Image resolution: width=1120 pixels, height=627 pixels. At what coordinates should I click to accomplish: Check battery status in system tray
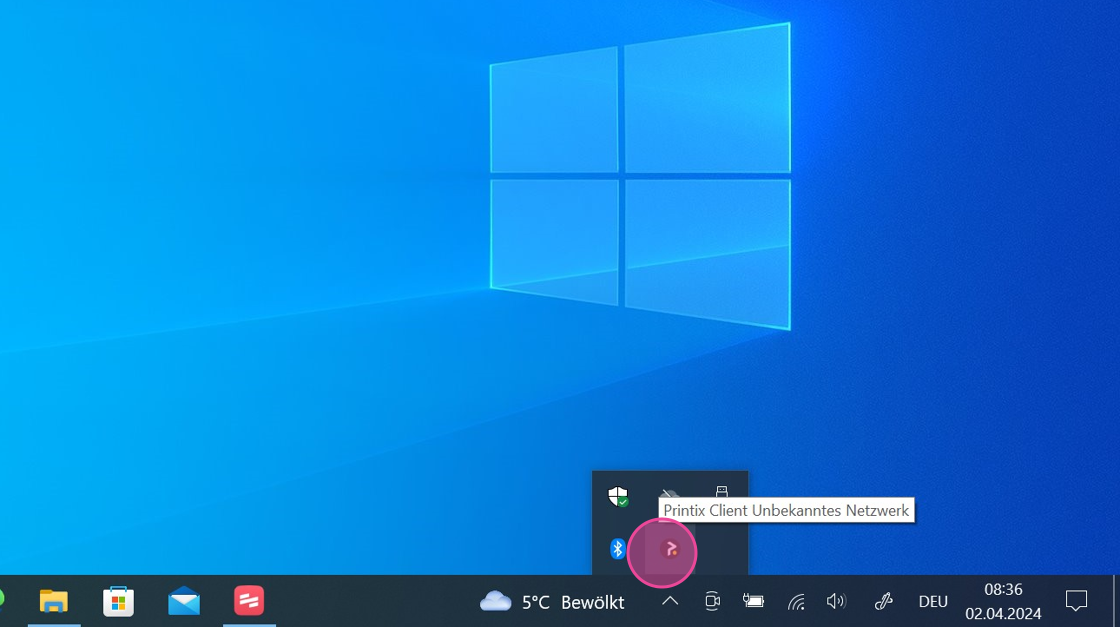754,601
